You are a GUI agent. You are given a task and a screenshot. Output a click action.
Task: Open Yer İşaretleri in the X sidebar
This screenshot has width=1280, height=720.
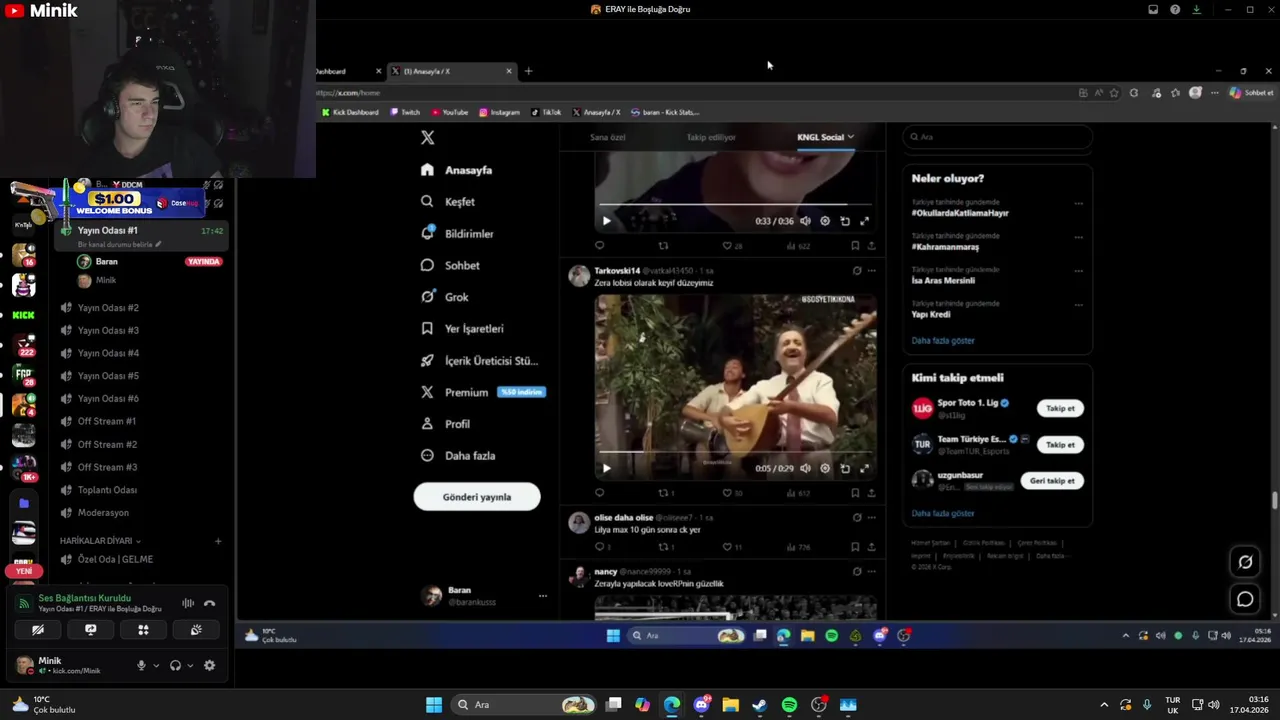pyautogui.click(x=462, y=329)
